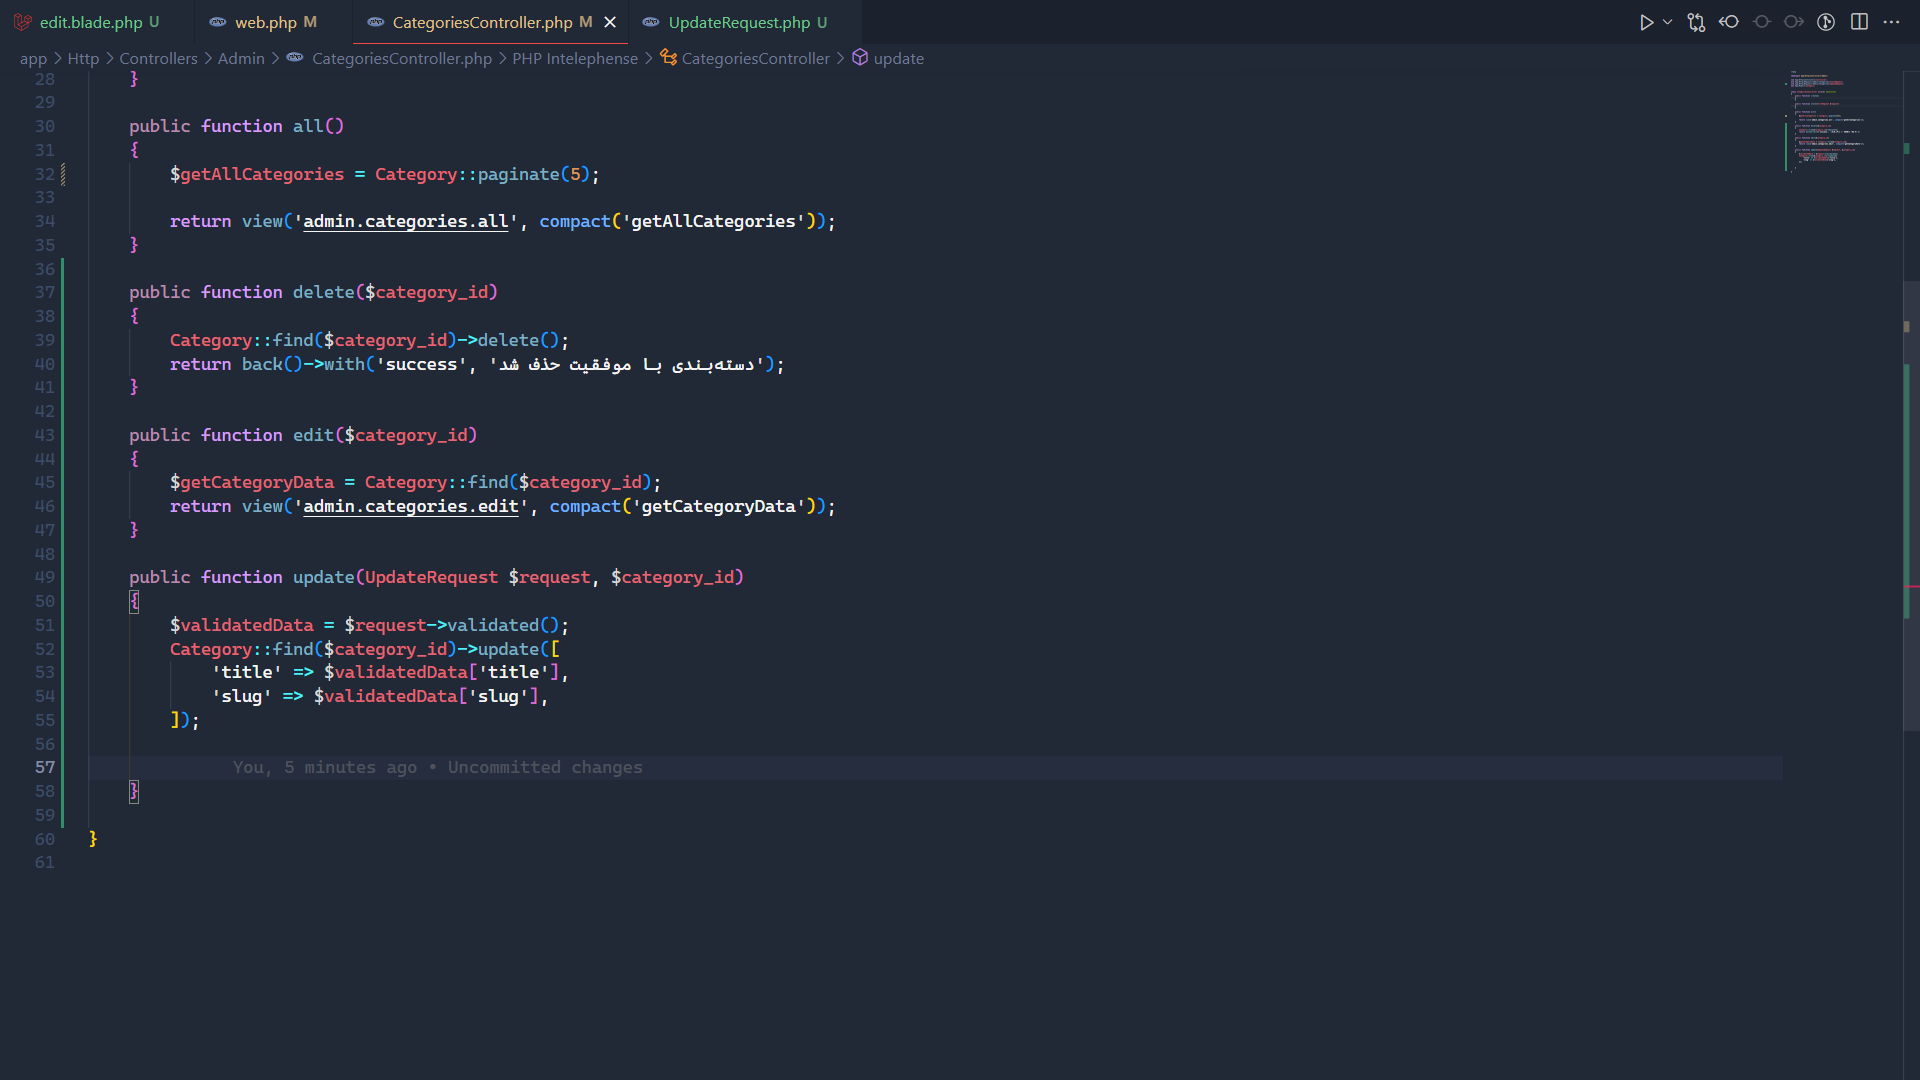Click the closing brace on line 58
Image resolution: width=1920 pixels, height=1080 pixels.
point(134,791)
